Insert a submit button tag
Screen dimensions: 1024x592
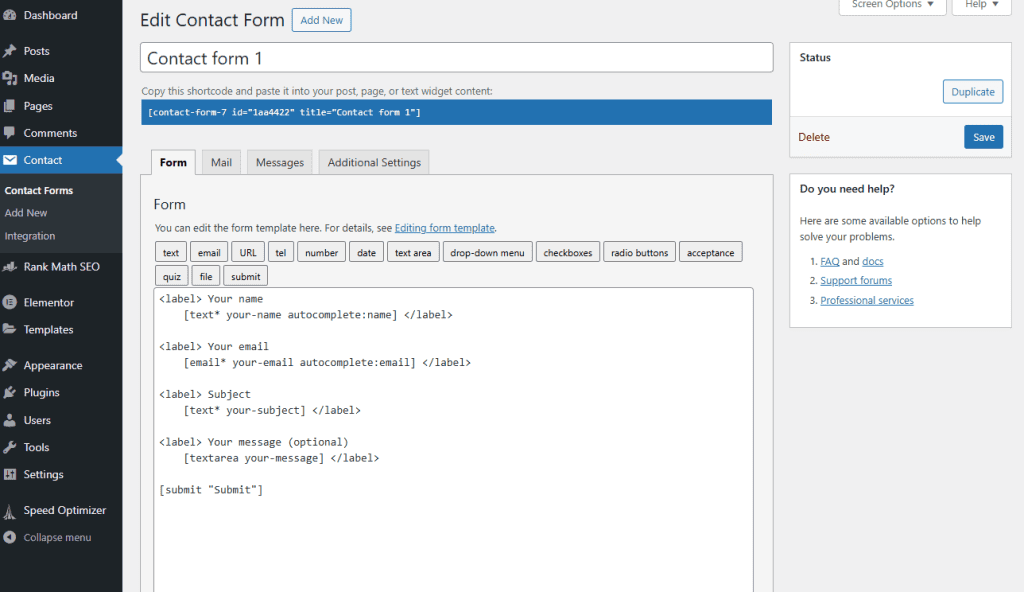(246, 276)
